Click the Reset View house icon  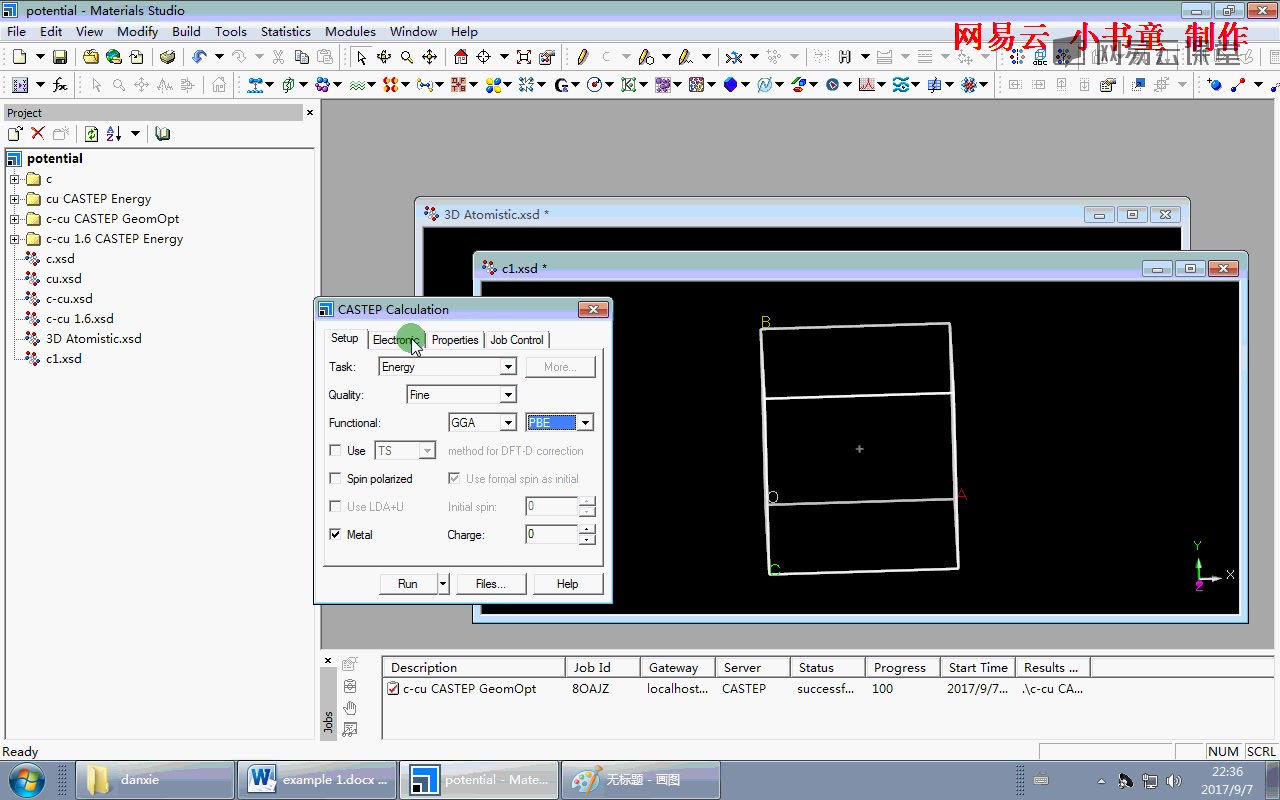point(460,57)
